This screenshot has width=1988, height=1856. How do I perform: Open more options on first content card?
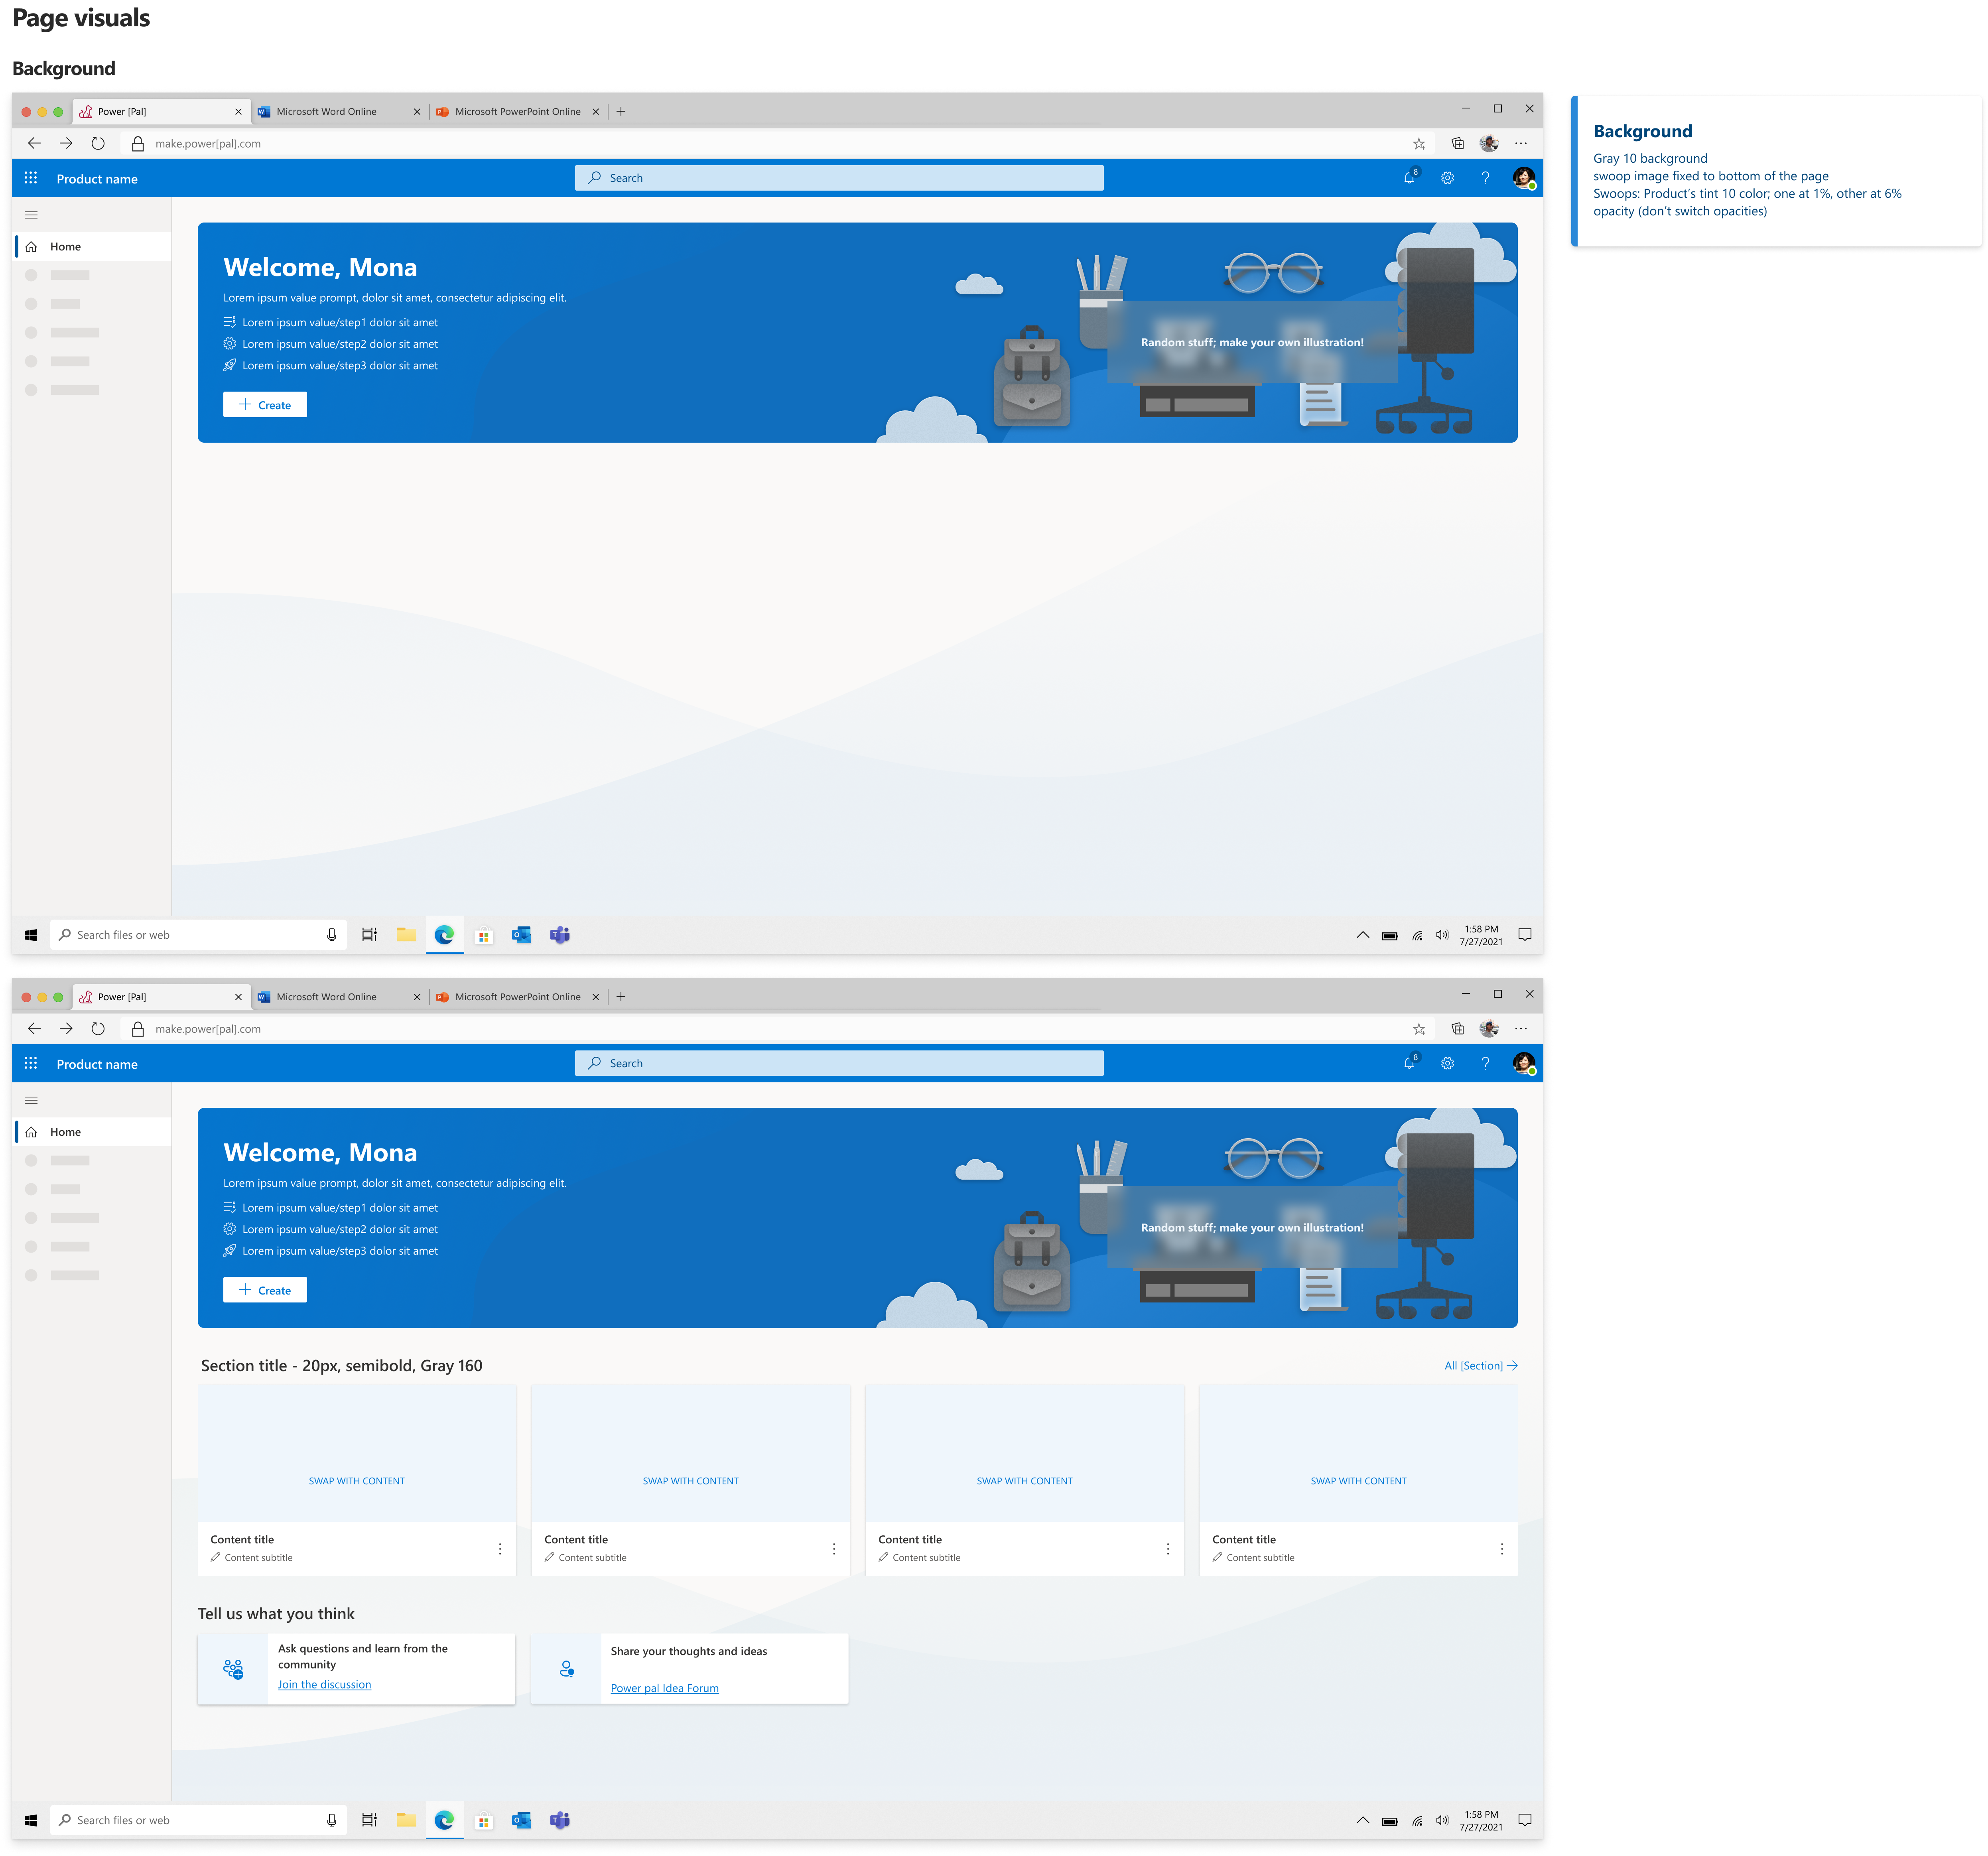tap(500, 1549)
